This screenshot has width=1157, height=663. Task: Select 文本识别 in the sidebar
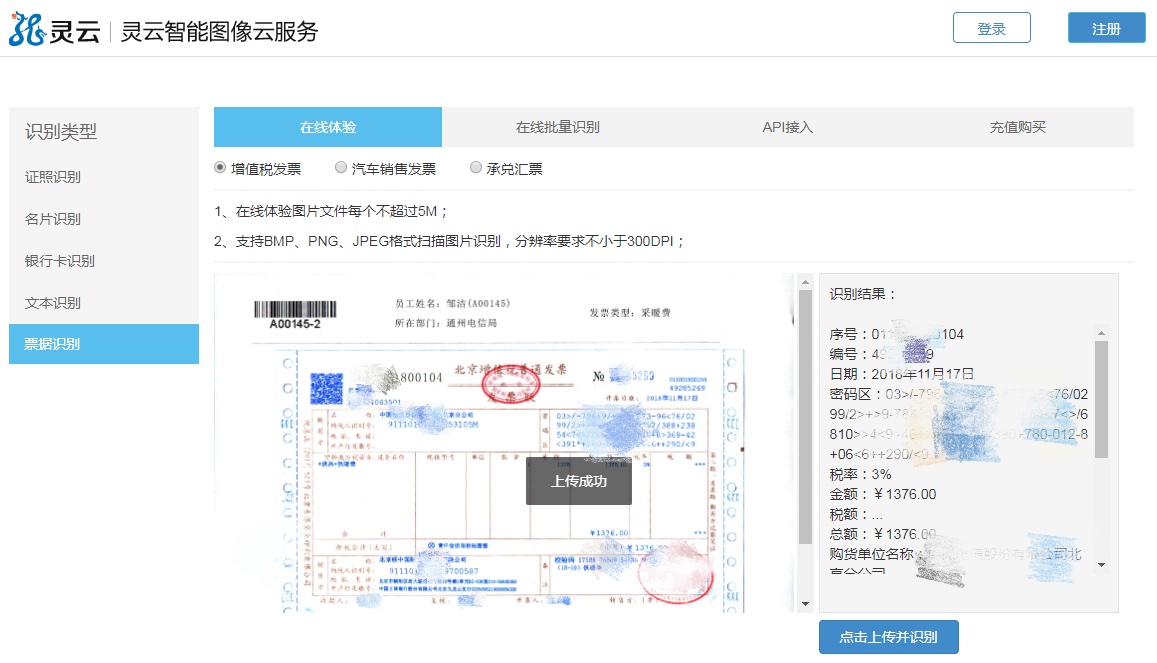(53, 303)
